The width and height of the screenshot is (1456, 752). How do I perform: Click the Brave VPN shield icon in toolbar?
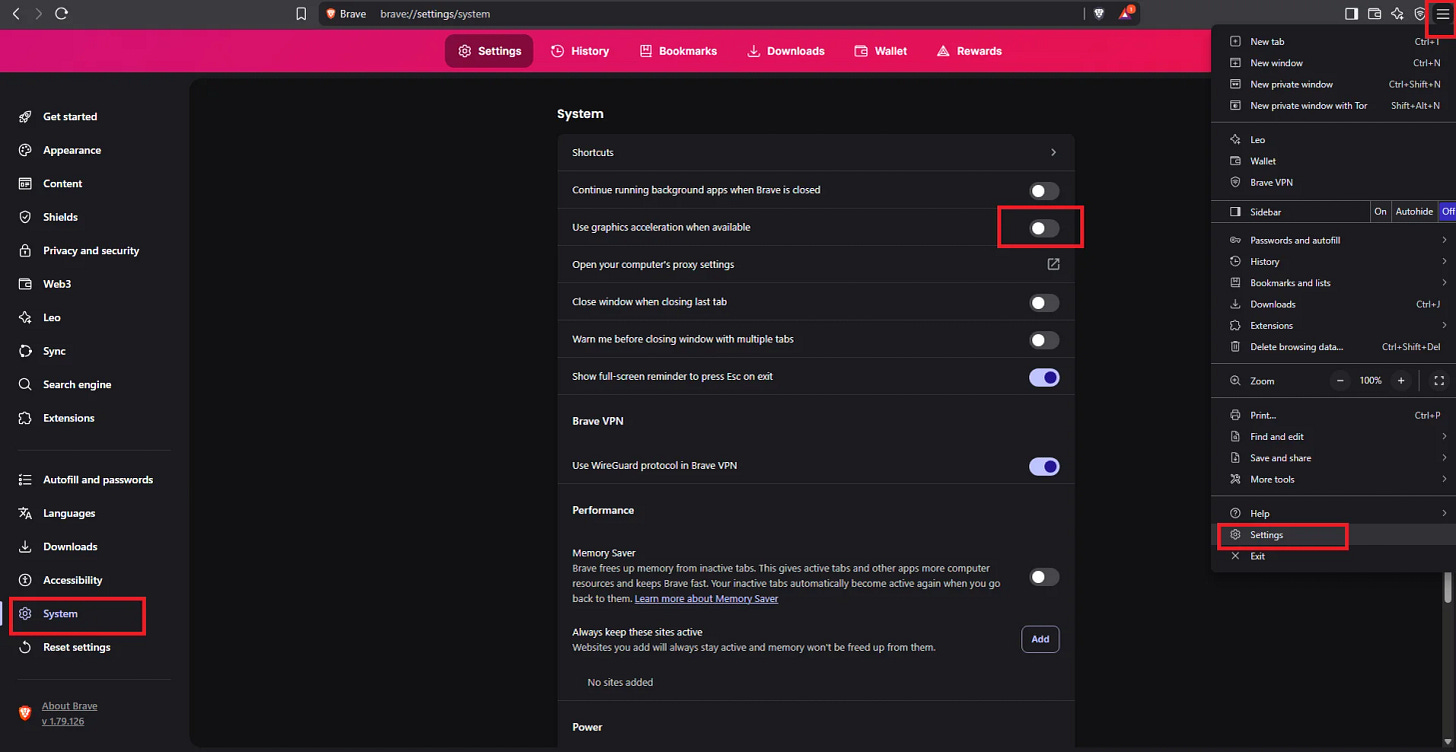pyautogui.click(x=1421, y=13)
